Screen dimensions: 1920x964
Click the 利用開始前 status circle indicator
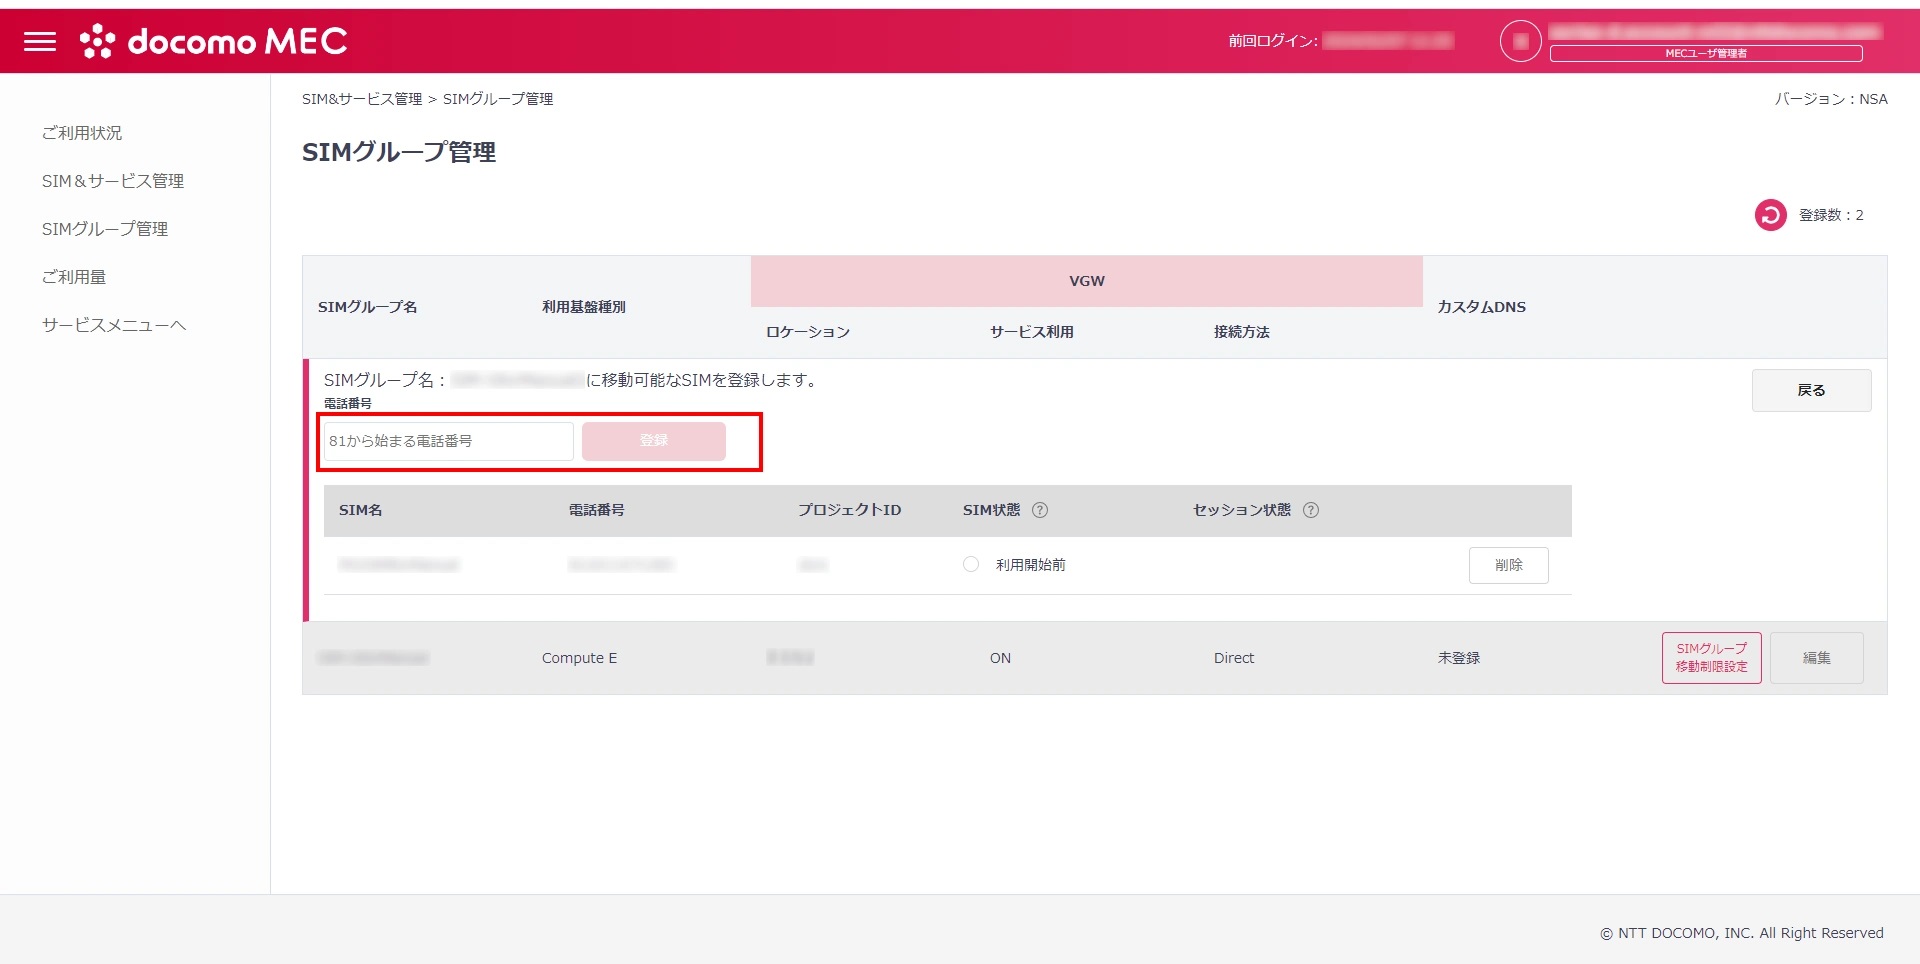pyautogui.click(x=971, y=565)
